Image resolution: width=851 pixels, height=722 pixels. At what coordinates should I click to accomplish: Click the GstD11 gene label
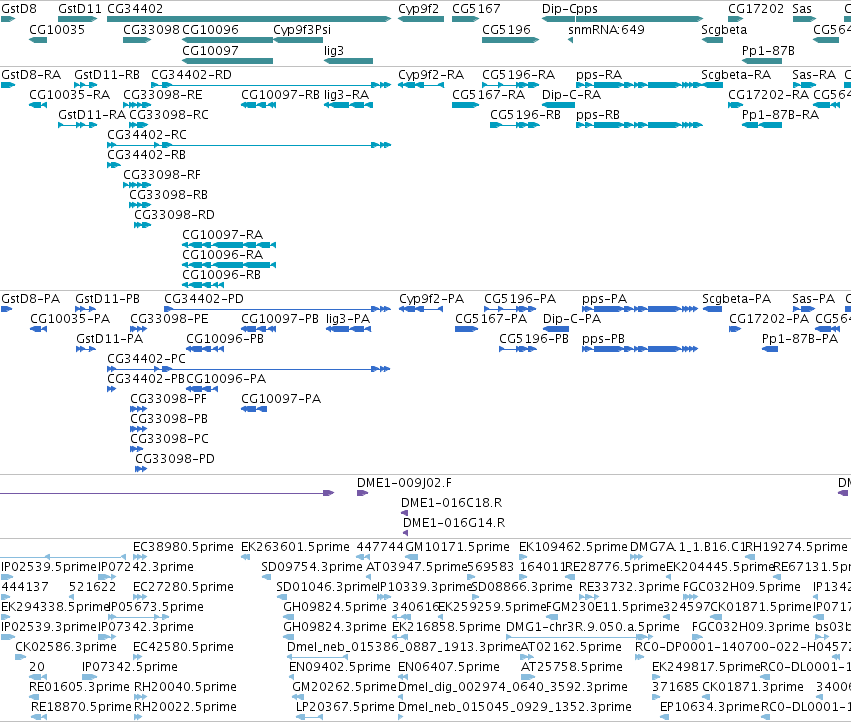point(79,9)
